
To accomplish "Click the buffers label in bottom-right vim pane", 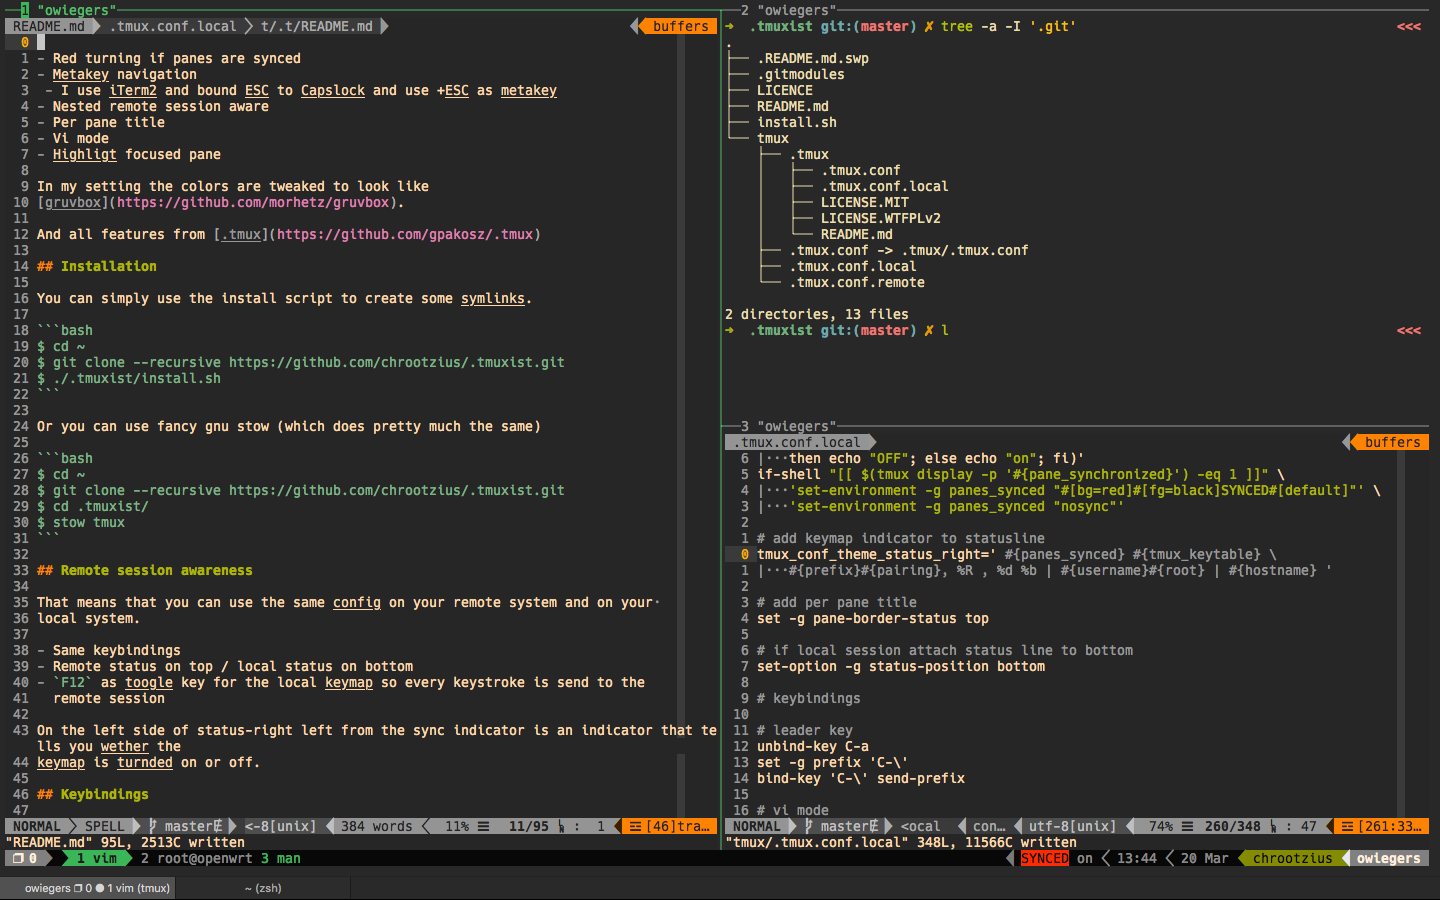I will pyautogui.click(x=1392, y=442).
